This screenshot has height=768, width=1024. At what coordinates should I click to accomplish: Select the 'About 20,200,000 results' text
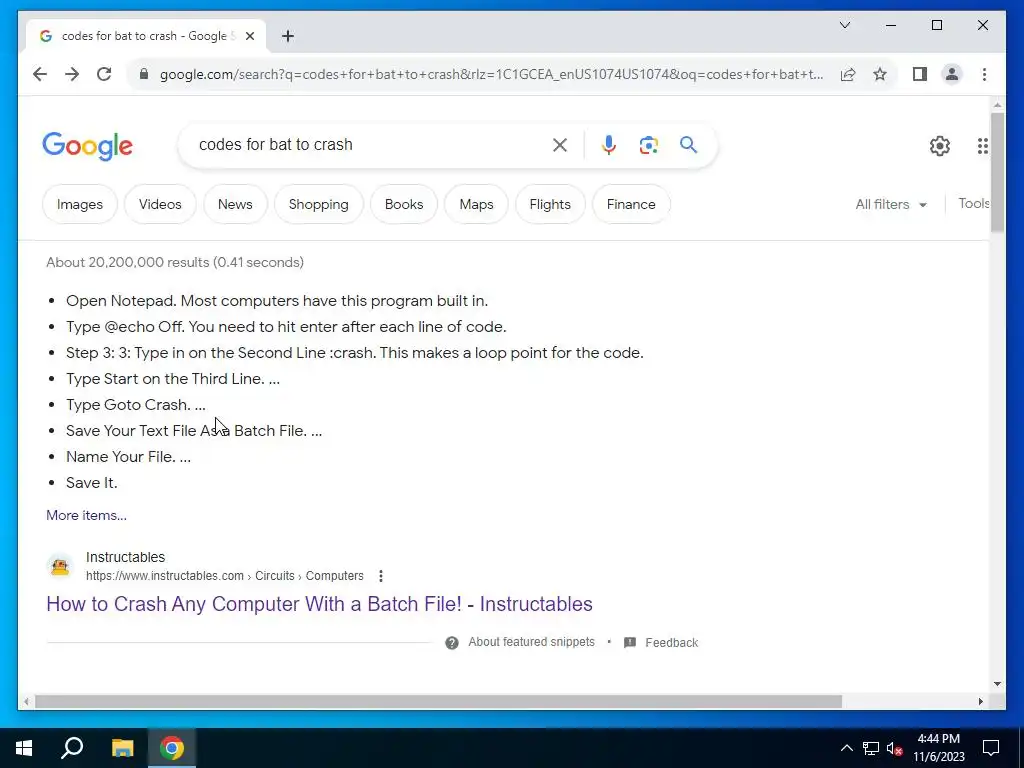pos(174,263)
